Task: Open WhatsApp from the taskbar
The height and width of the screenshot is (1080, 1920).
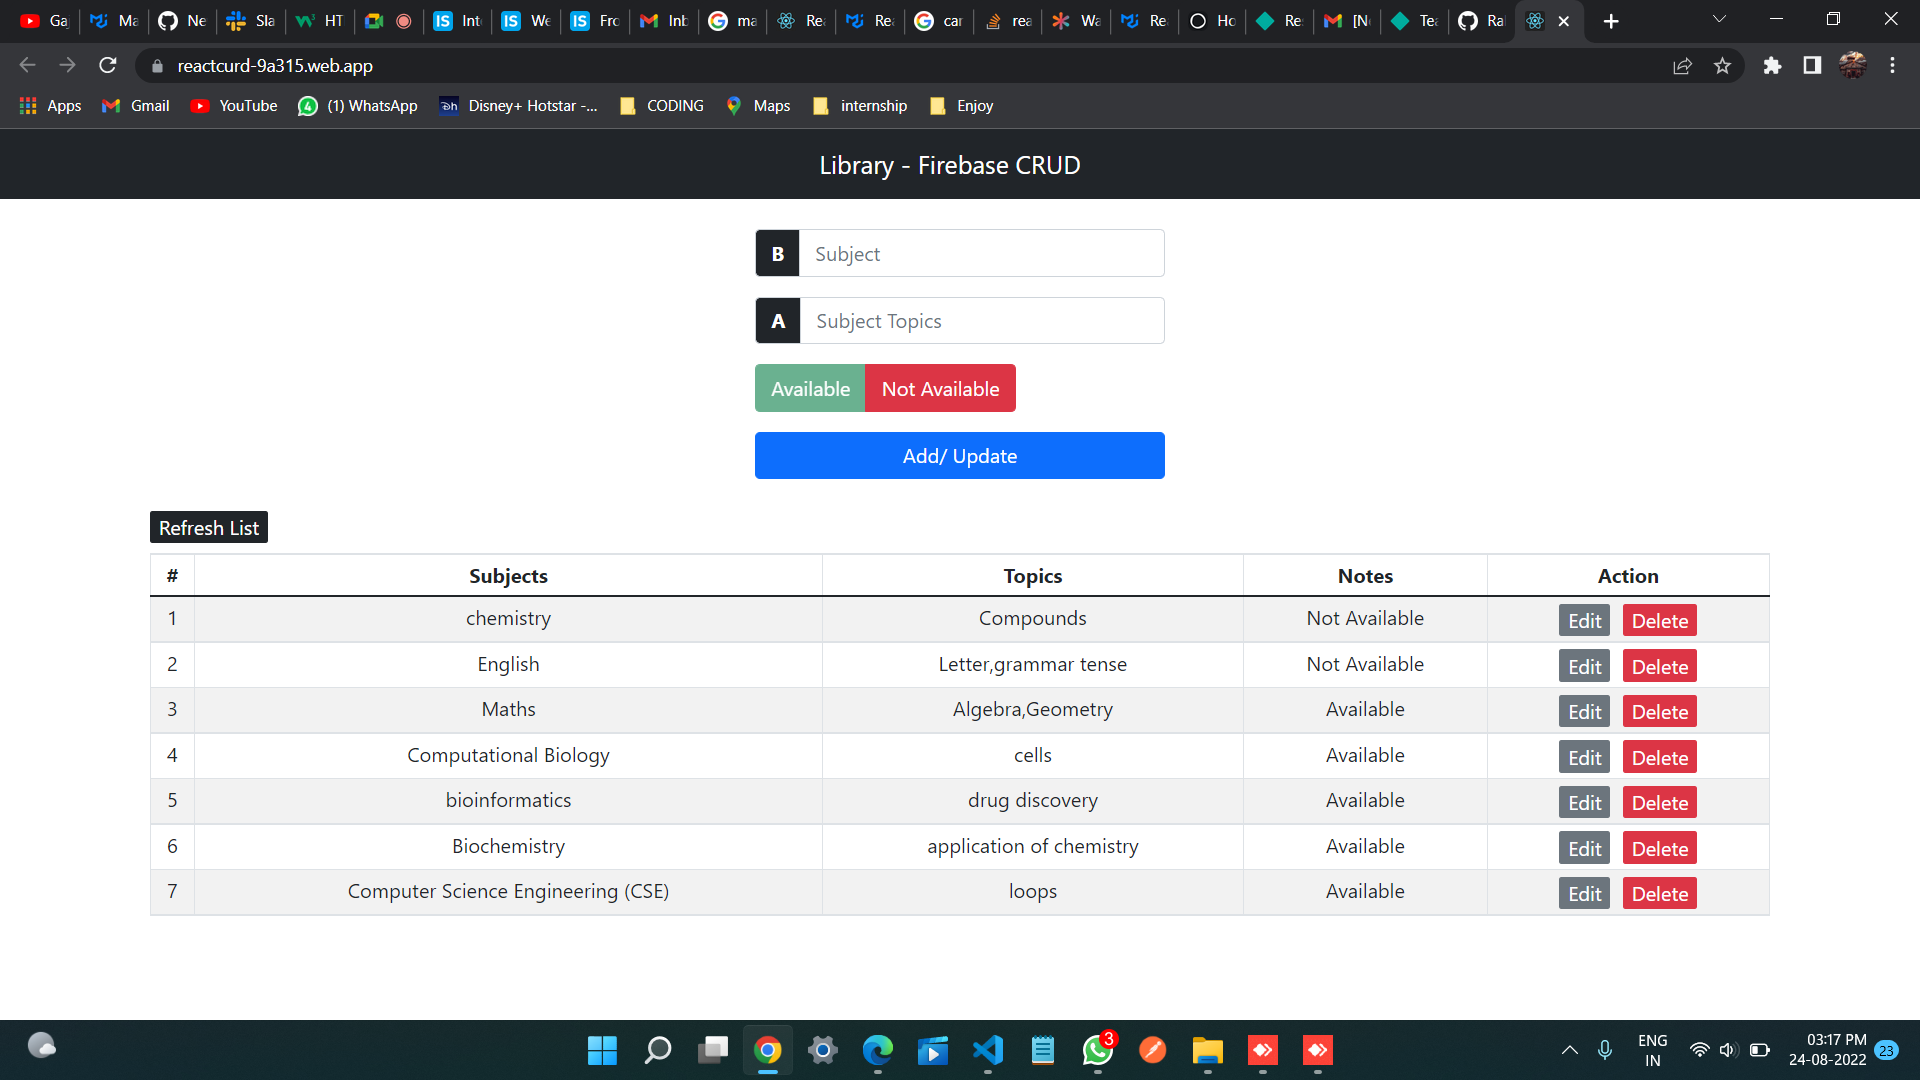Action: click(x=1096, y=1051)
